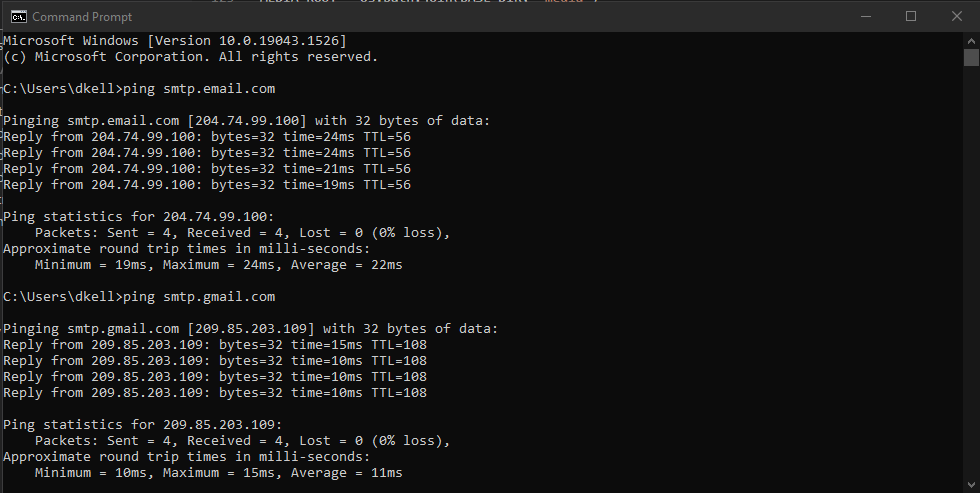Click the scrollbar down arrow
980x493 pixels.
click(971, 485)
